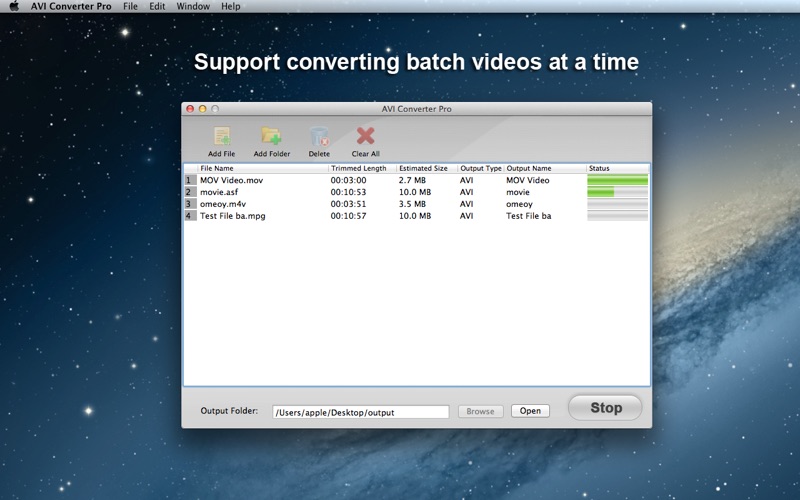The width and height of the screenshot is (800, 500).
Task: Open the AVI Converter Pro application menu
Action: [71, 6]
